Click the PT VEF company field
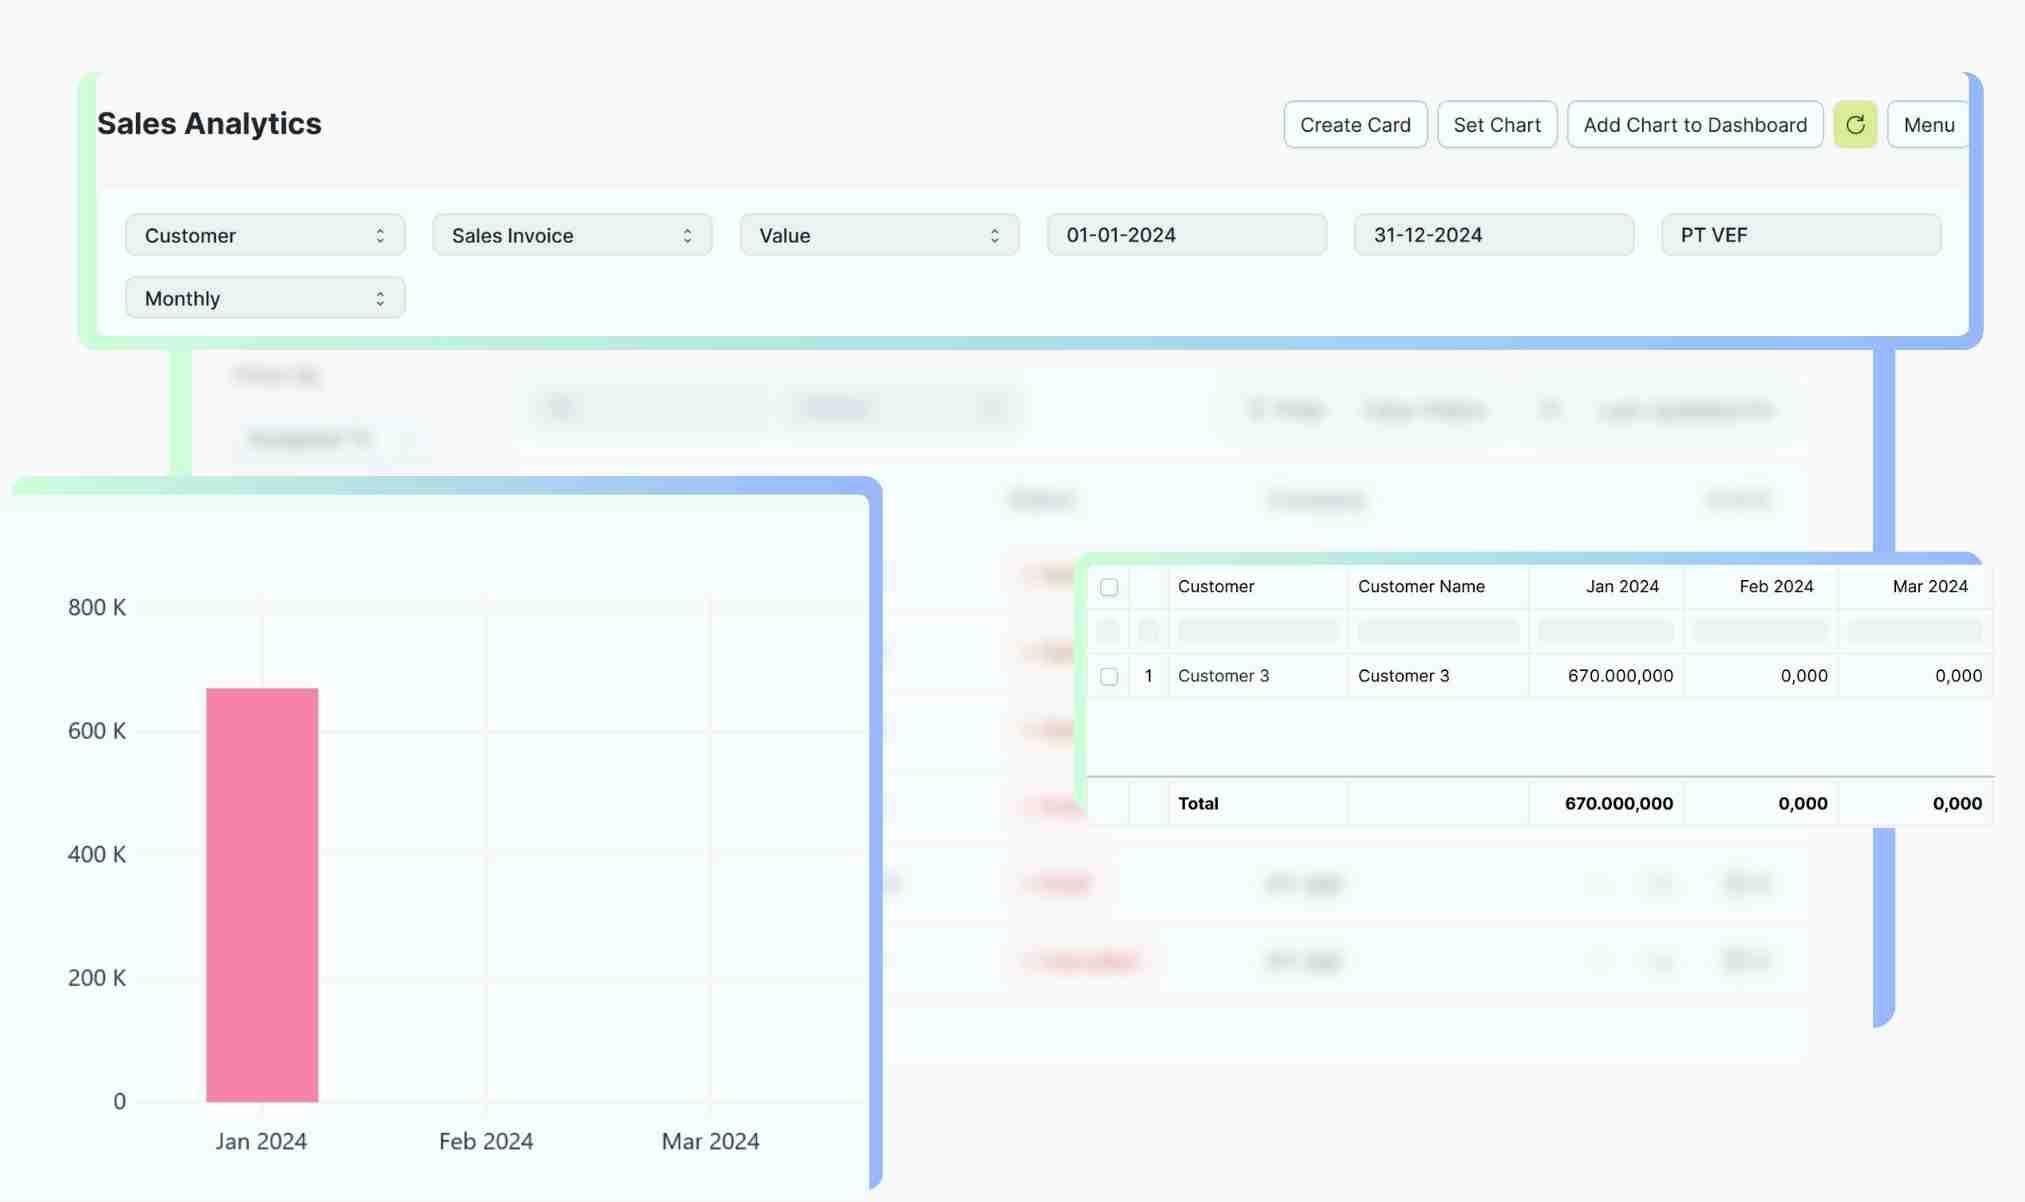 1800,235
